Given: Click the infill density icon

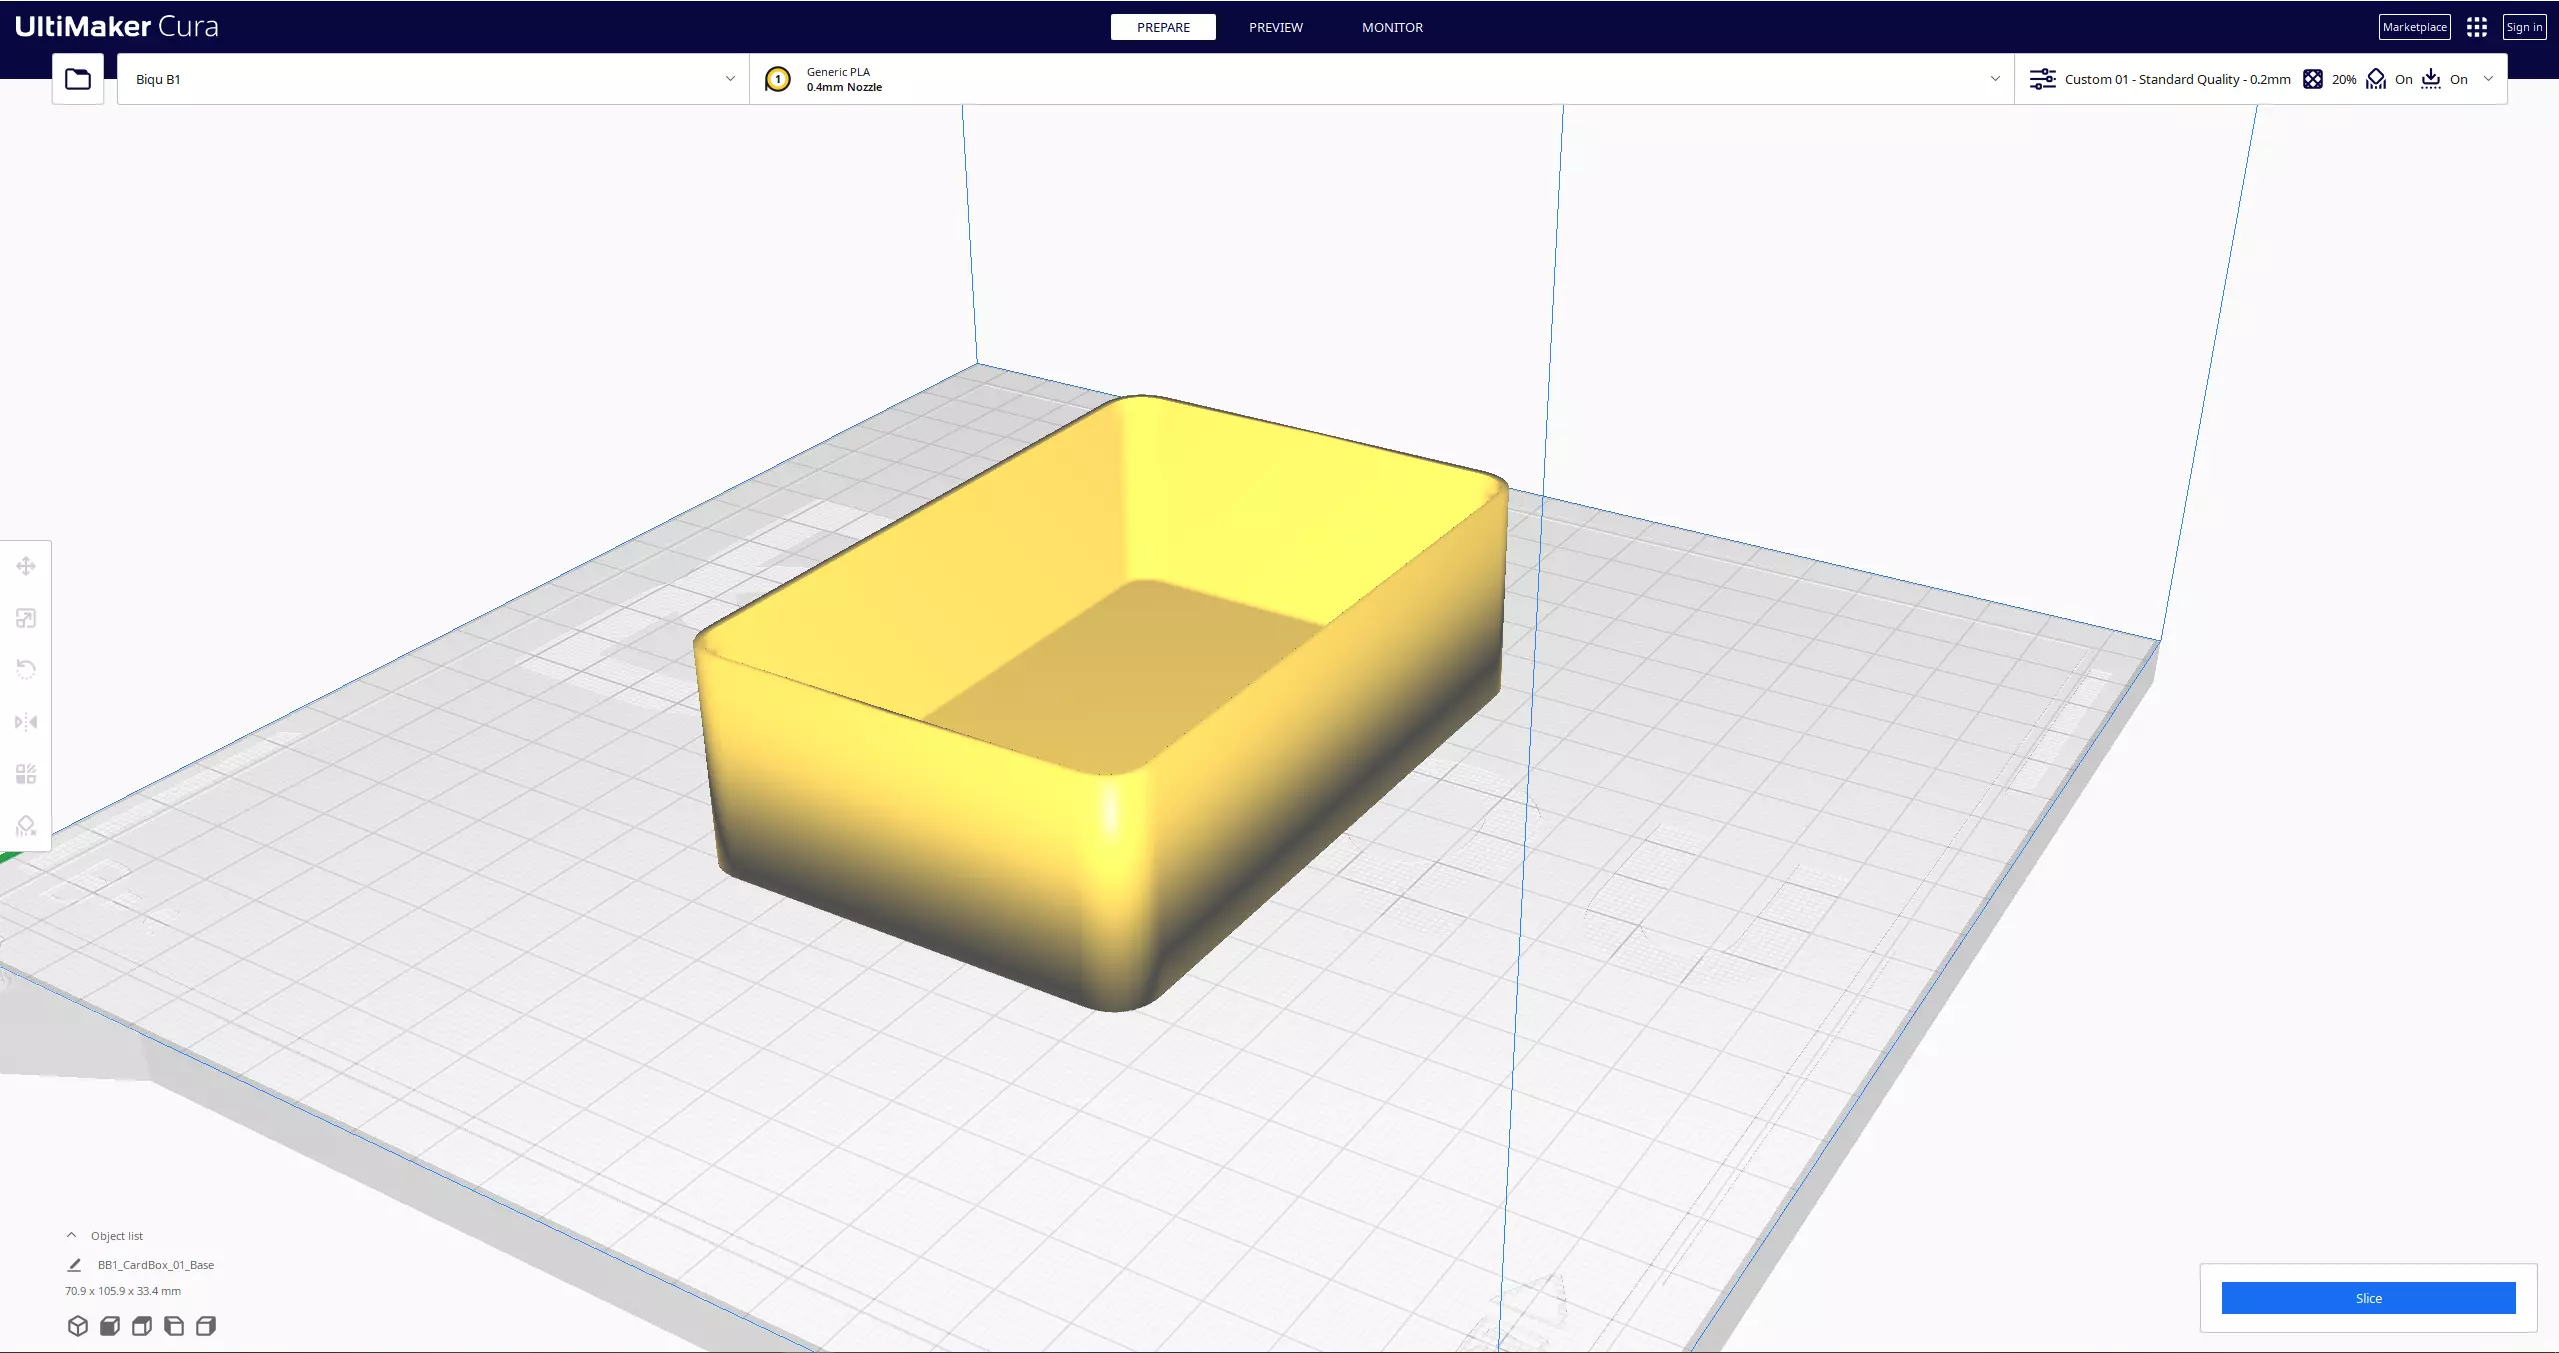Looking at the screenshot, I should click(2313, 79).
